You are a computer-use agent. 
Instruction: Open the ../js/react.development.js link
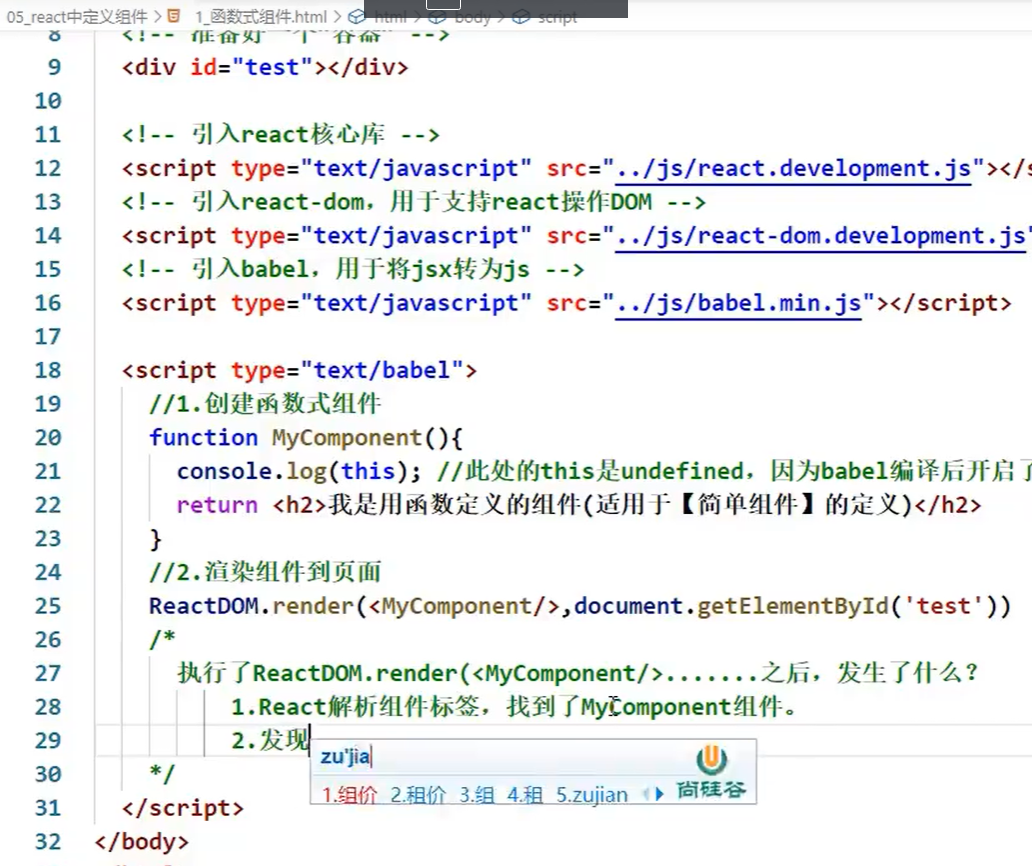(793, 169)
